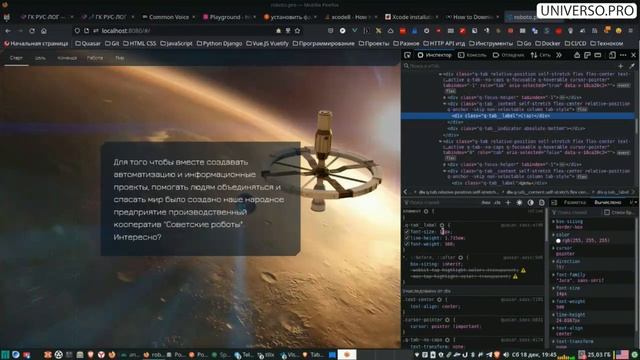
Task: Enable the browser styles checkbox
Action: pos(607,212)
